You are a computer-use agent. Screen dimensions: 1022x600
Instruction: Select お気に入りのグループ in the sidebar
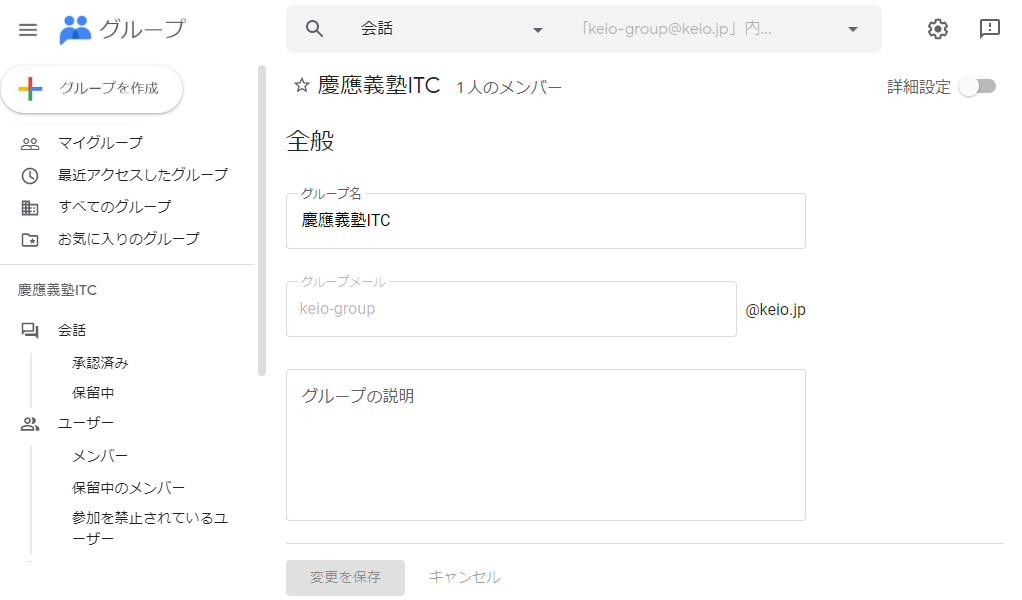pos(128,239)
